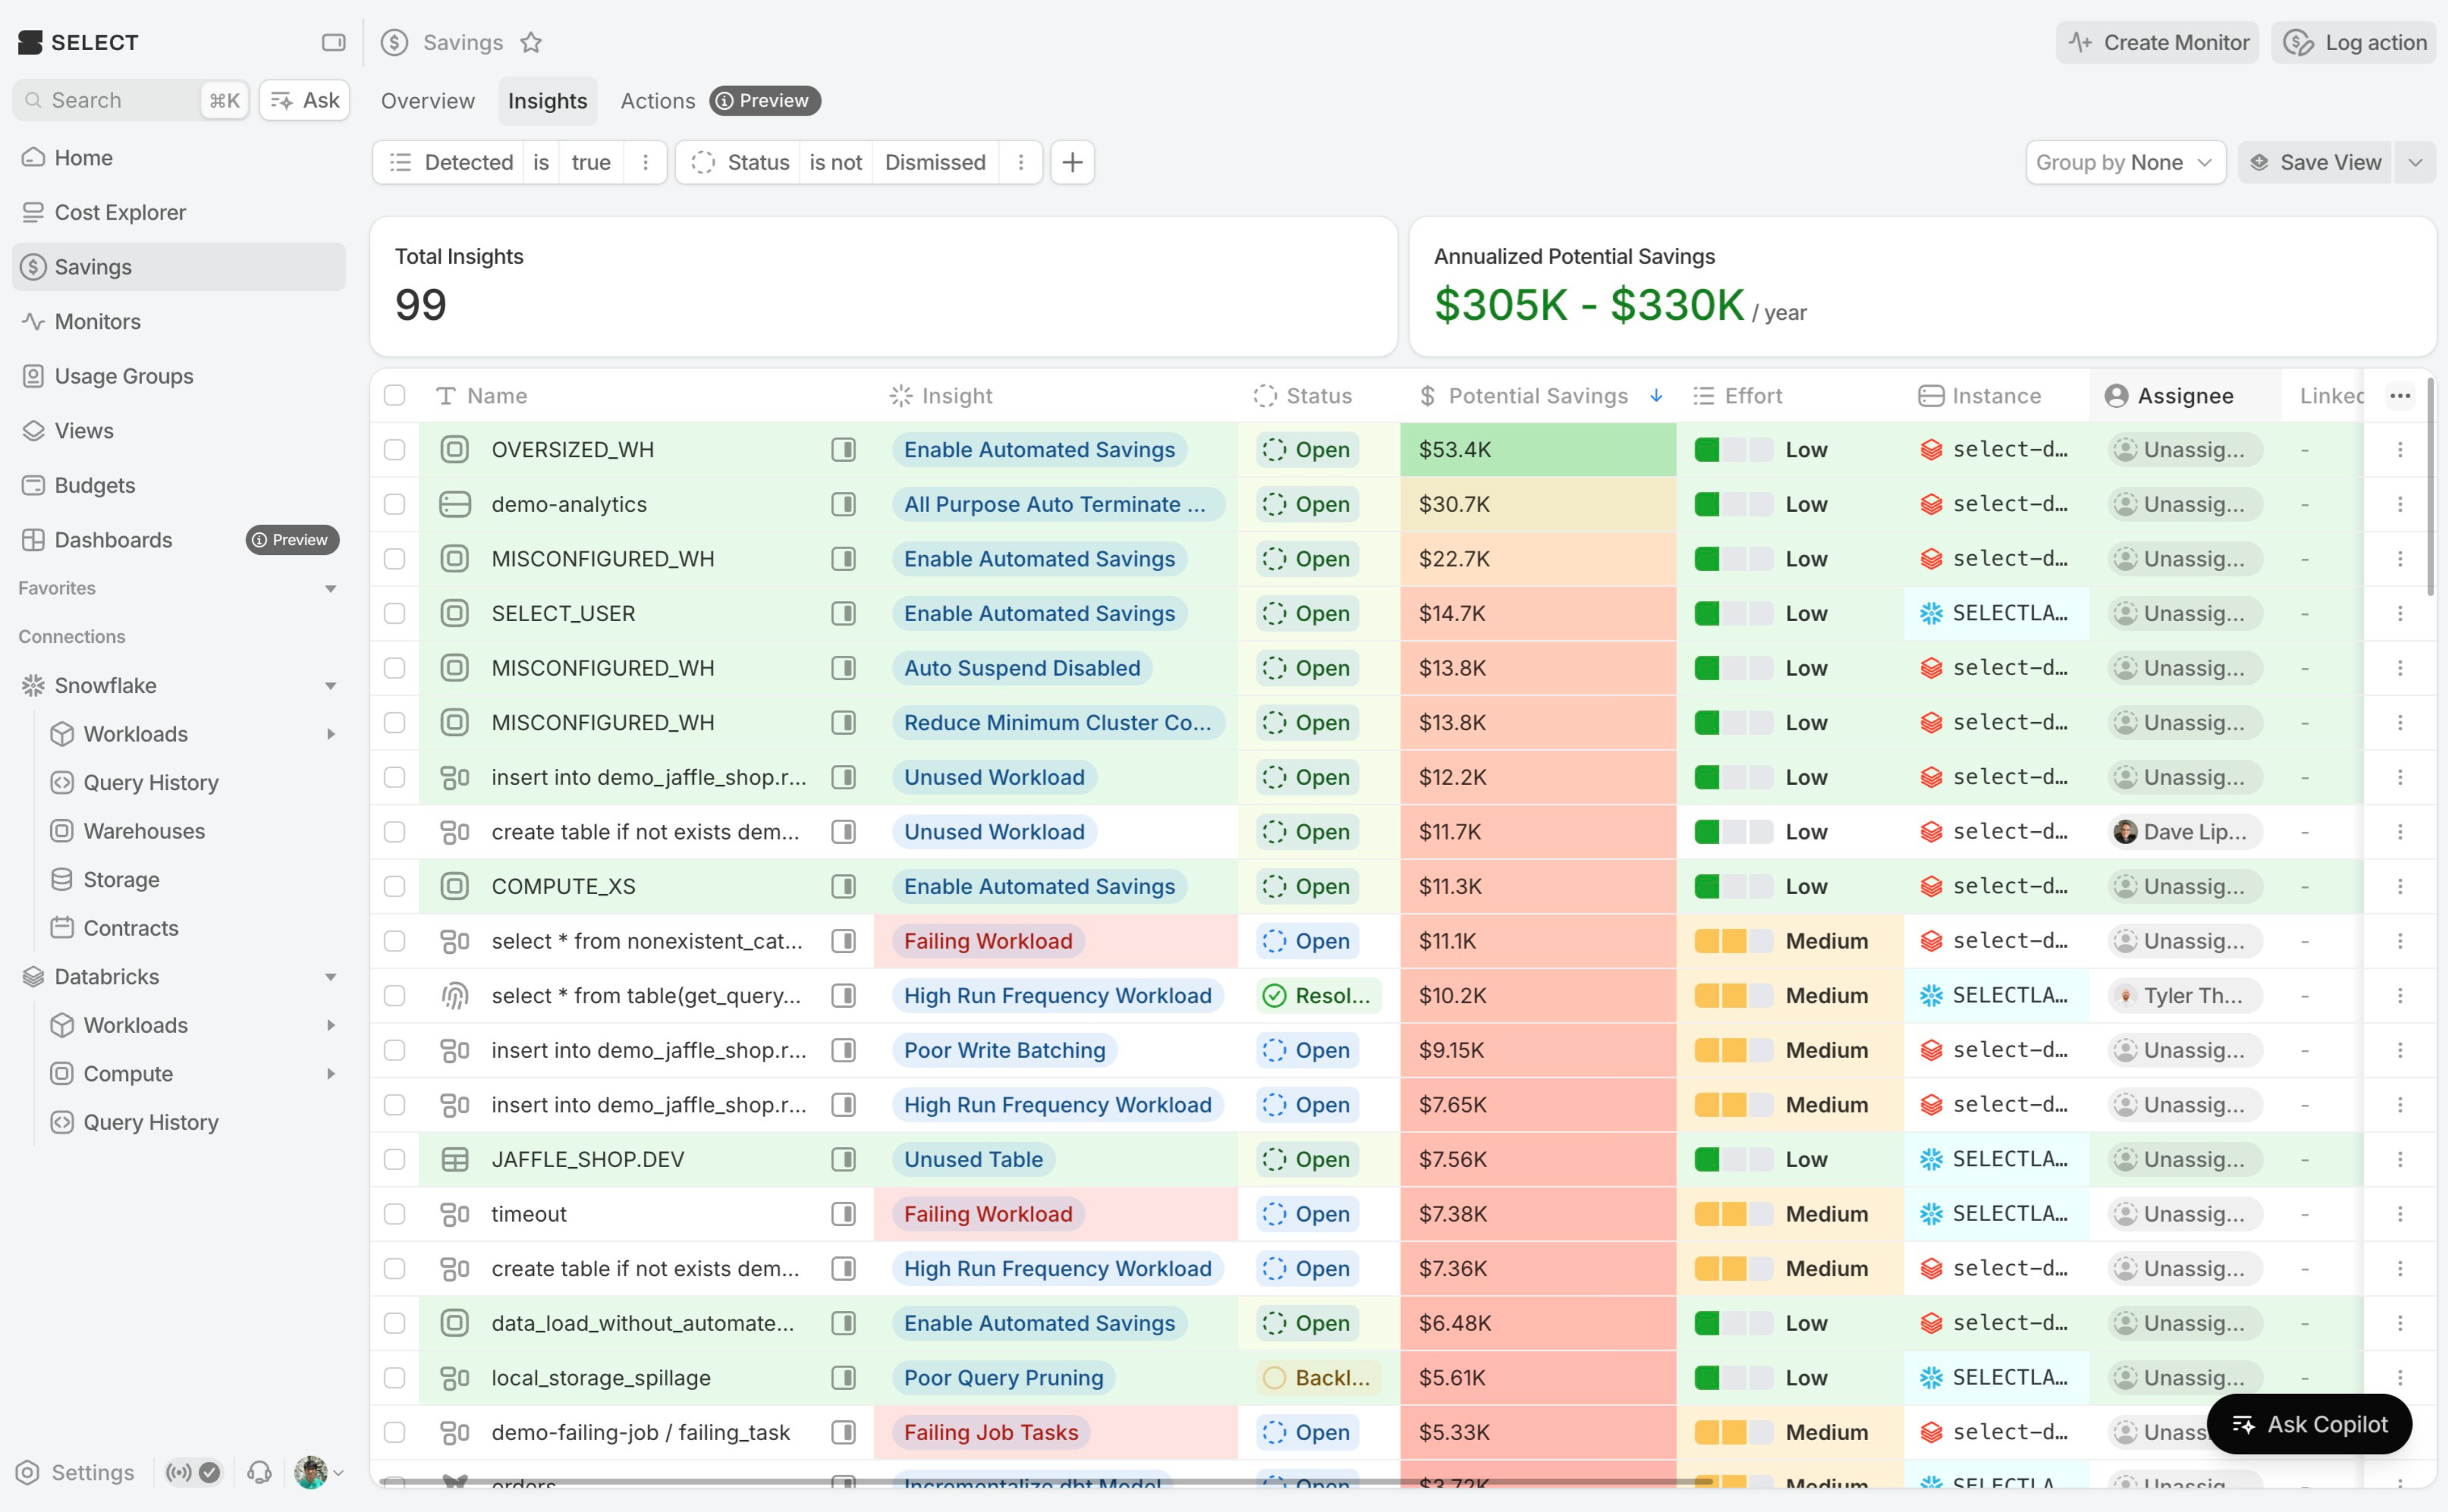Check the demo-analytics row checkbox
2448x1512 pixels.
point(395,504)
